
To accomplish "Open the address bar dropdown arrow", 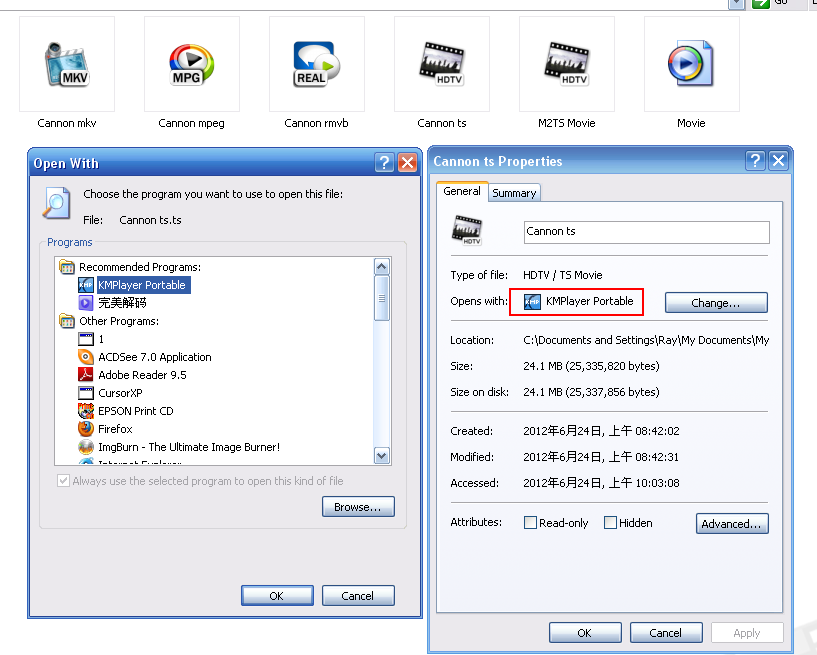I will 736,4.
